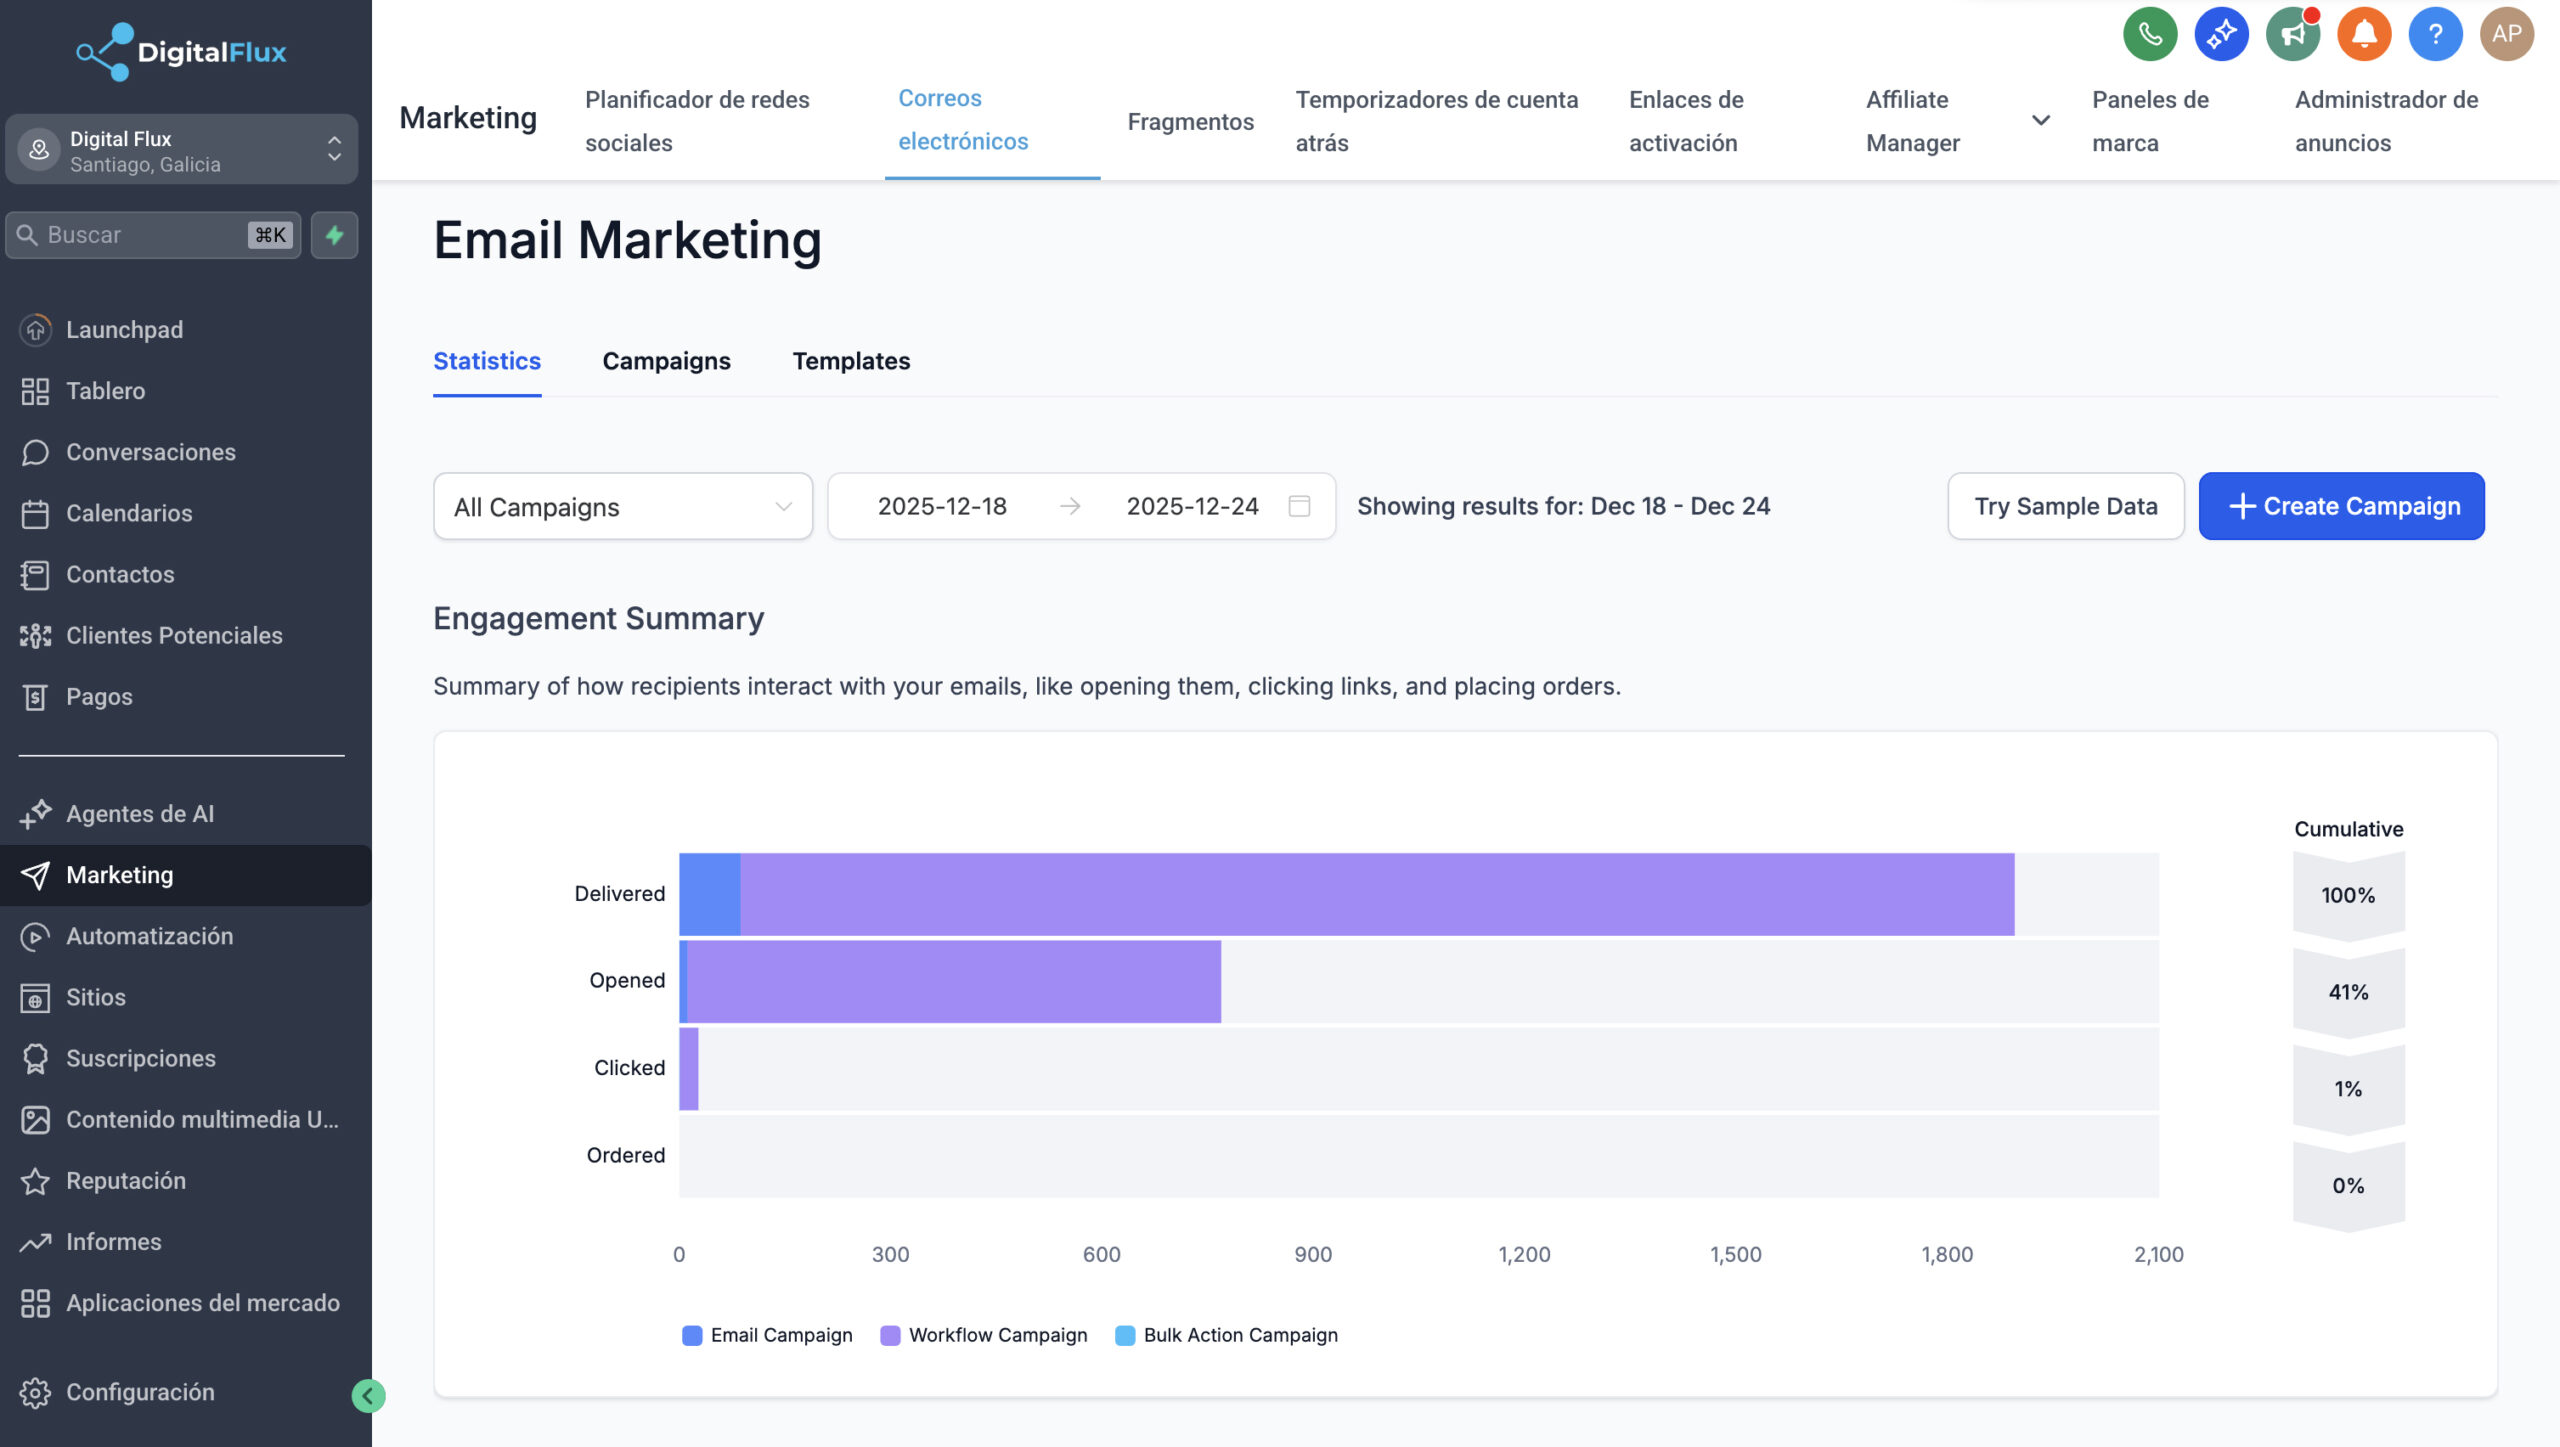The height and width of the screenshot is (1447, 2560).
Task: Open the AP profile avatar
Action: (x=2507, y=33)
